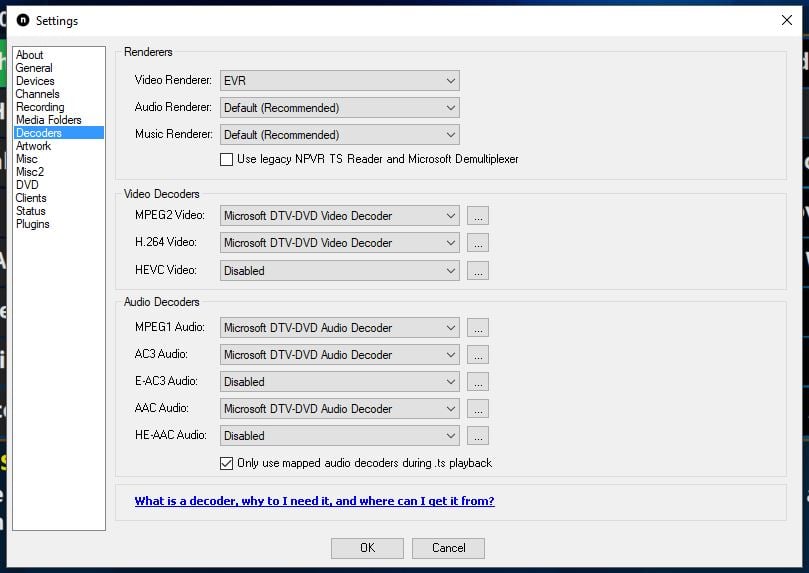This screenshot has height=573, width=809.
Task: Open the 'What is a decoder' help link
Action: coord(314,501)
